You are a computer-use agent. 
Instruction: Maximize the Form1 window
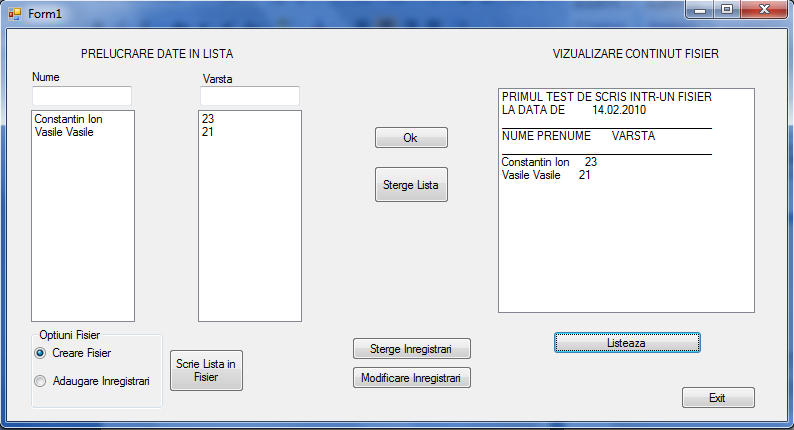click(727, 10)
